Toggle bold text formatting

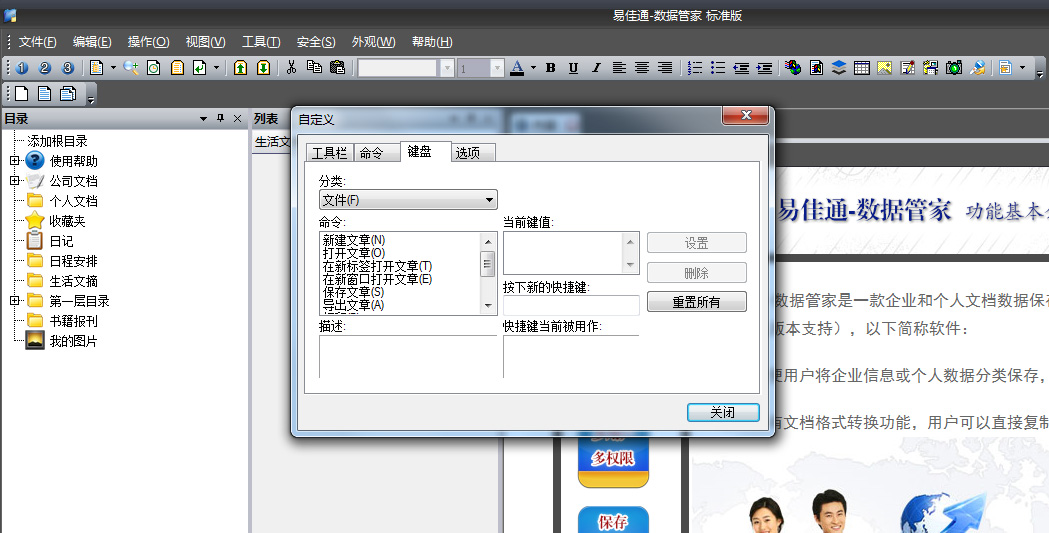(x=550, y=68)
